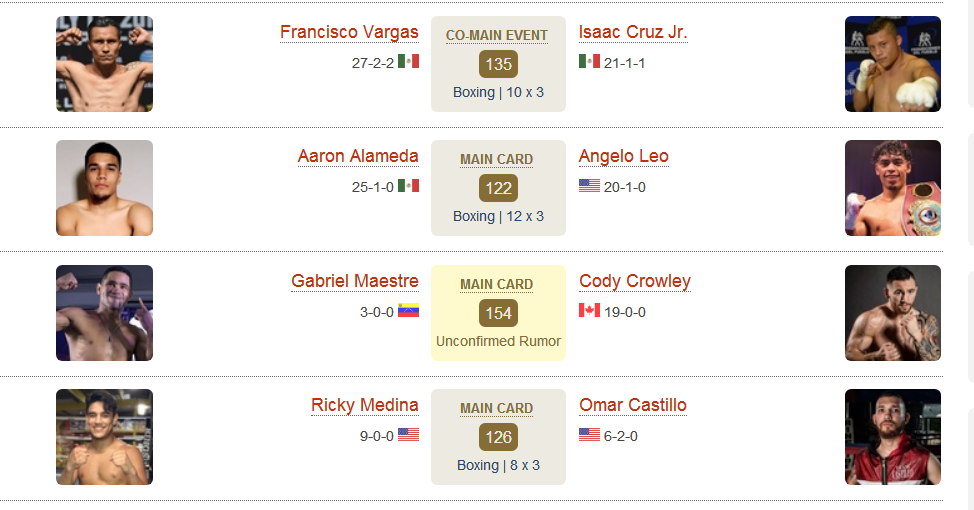Click the Canada flag next to Cody Crowley's record

589,310
